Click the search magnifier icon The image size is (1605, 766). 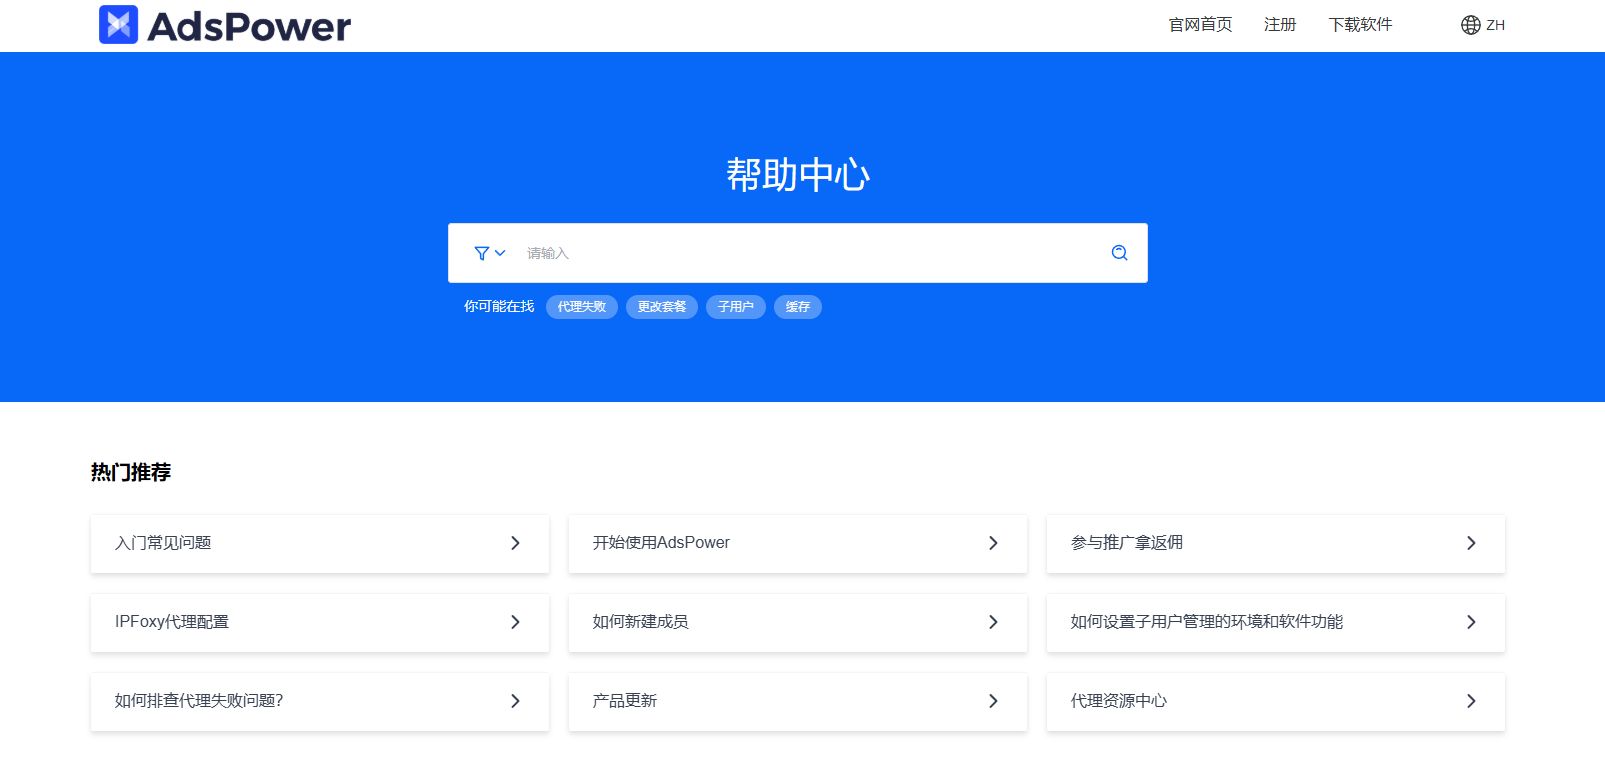click(x=1119, y=253)
